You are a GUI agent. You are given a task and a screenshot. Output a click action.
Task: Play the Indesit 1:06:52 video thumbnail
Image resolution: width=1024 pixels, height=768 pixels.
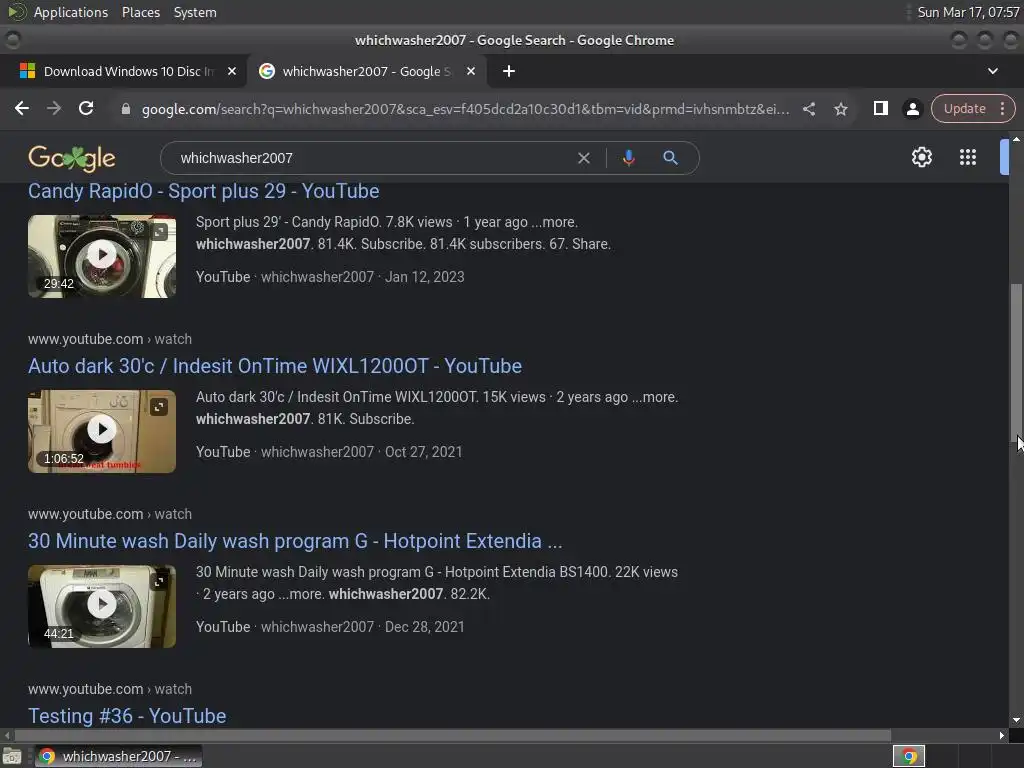102,430
